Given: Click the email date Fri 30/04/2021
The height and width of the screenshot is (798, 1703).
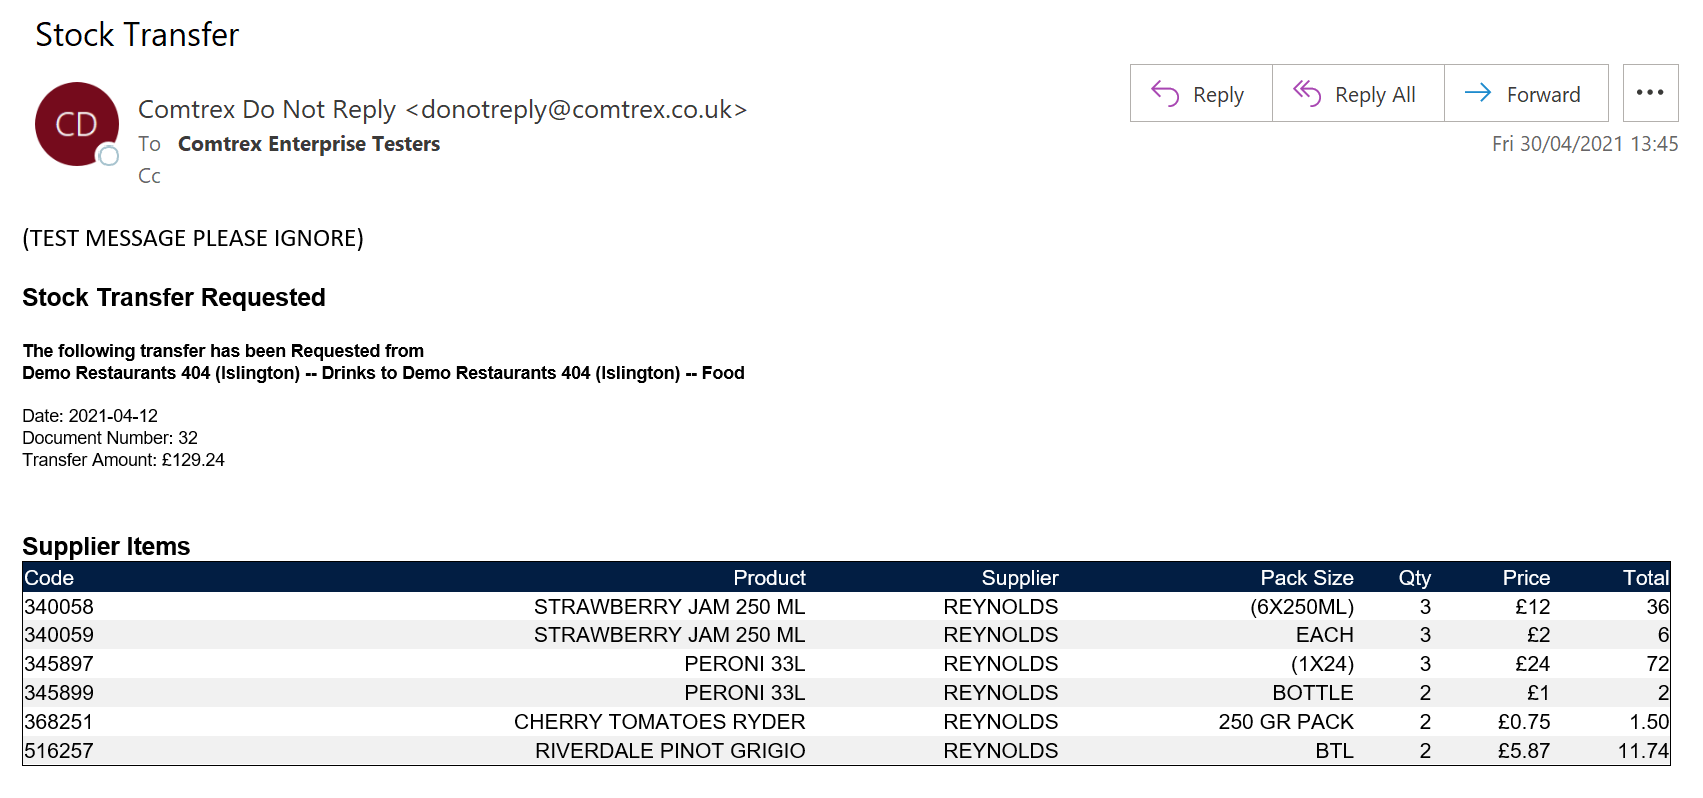Looking at the screenshot, I should (1585, 144).
